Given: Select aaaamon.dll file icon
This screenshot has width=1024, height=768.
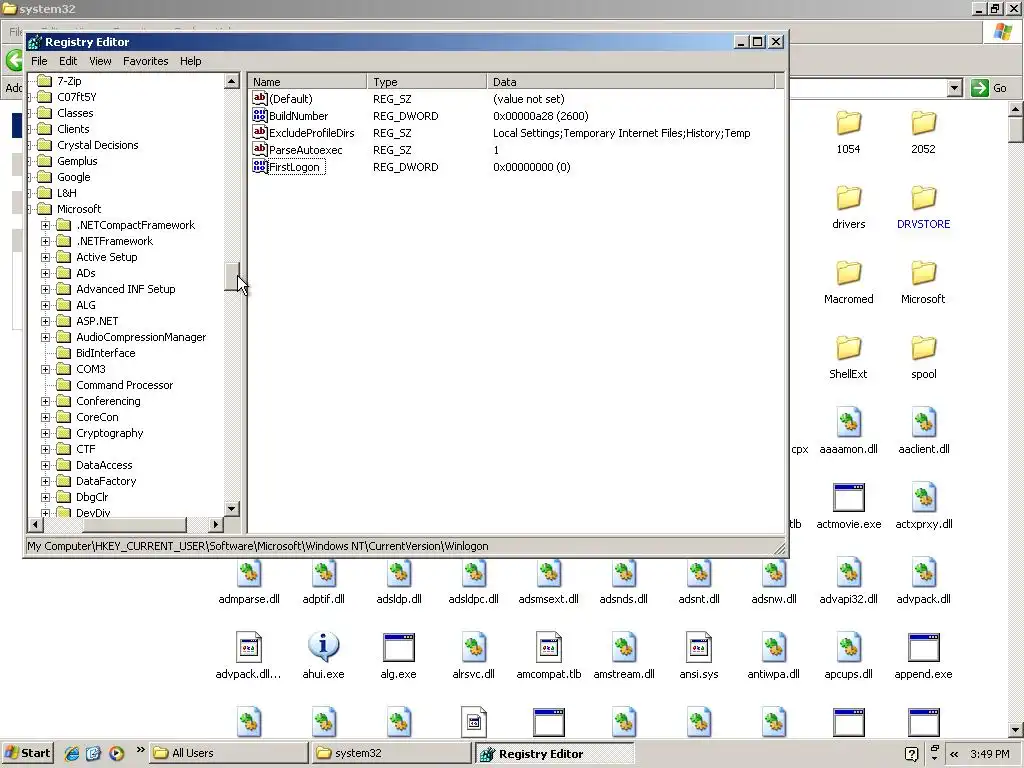Looking at the screenshot, I should point(848,423).
